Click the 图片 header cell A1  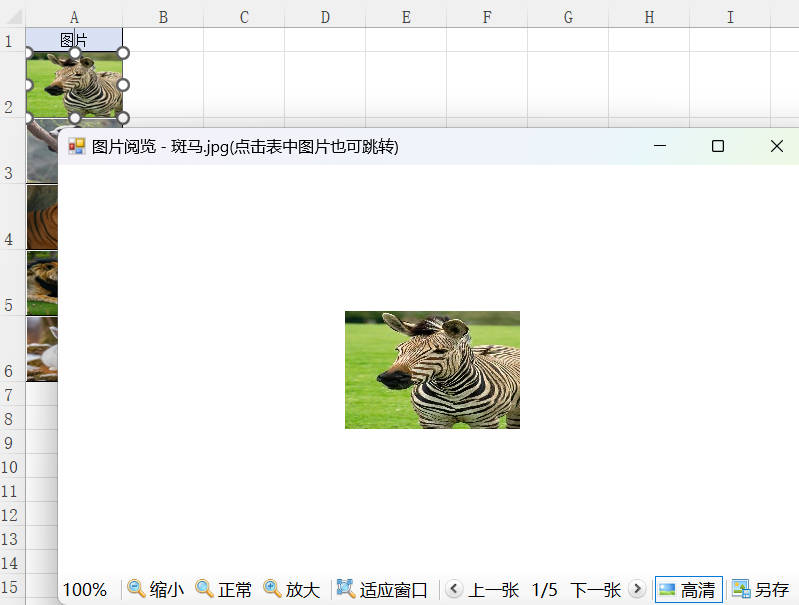pos(74,40)
